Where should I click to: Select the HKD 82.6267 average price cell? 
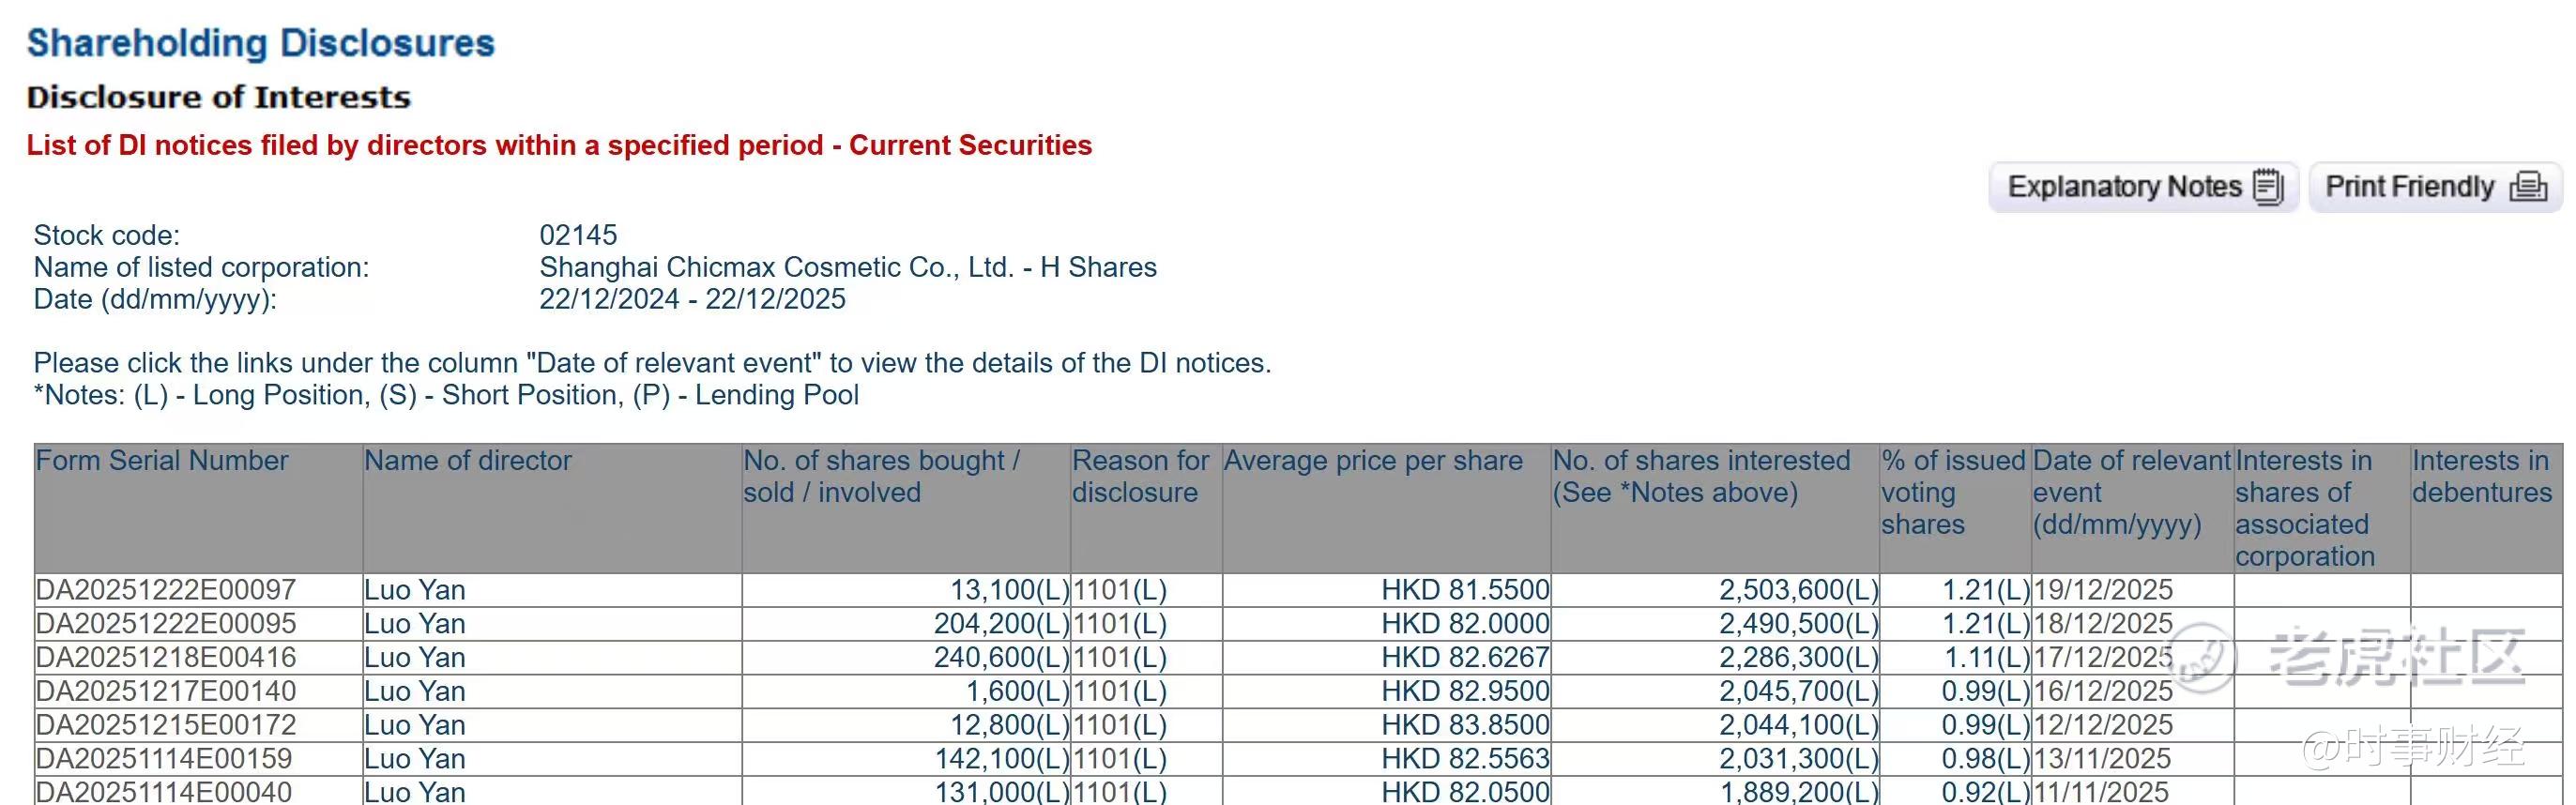[1465, 658]
